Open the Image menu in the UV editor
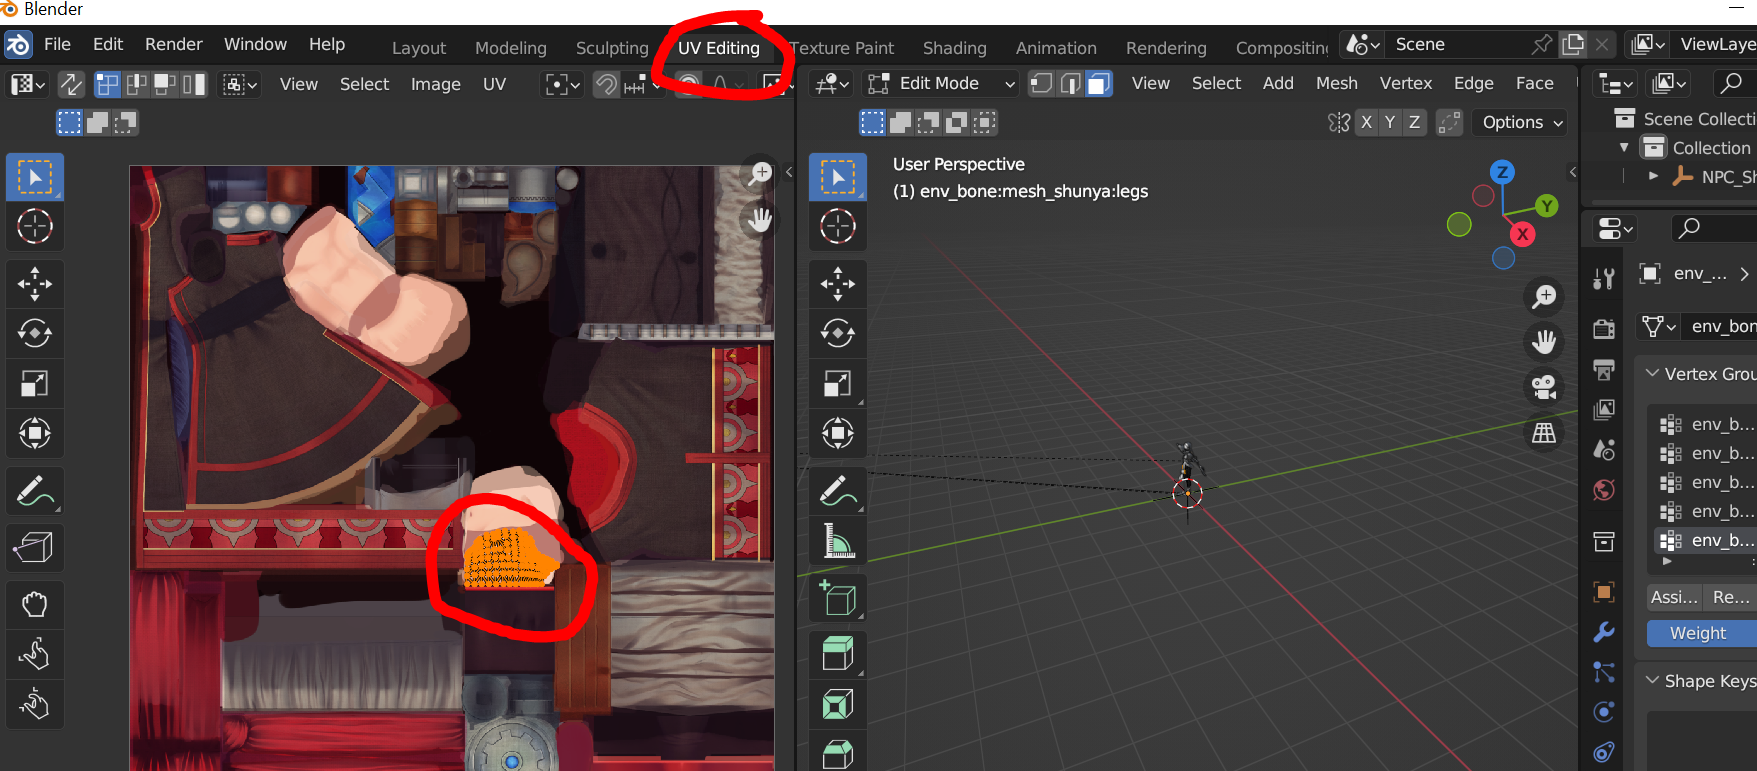The image size is (1757, 771). point(435,84)
